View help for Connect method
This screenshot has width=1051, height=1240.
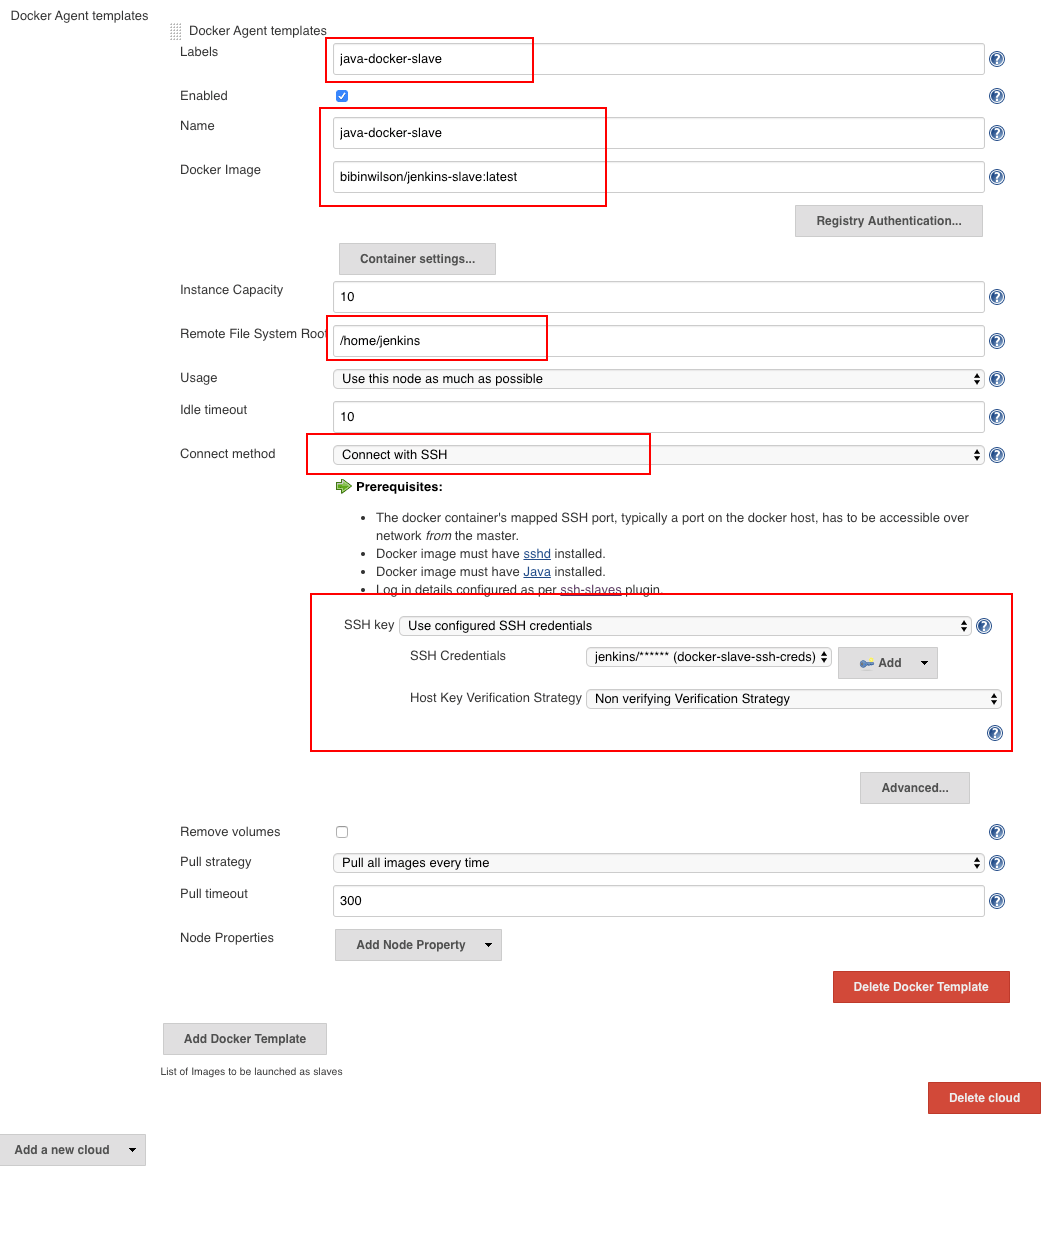pos(996,454)
